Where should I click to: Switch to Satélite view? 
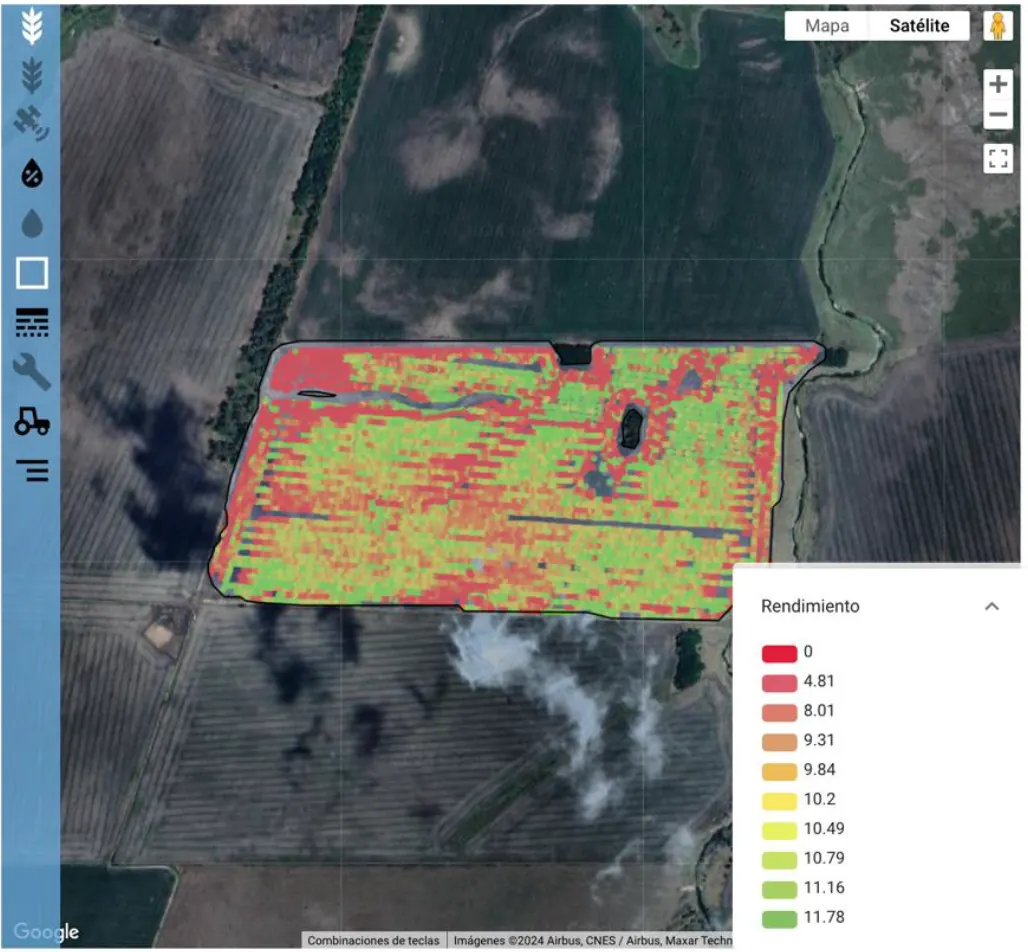point(919,26)
